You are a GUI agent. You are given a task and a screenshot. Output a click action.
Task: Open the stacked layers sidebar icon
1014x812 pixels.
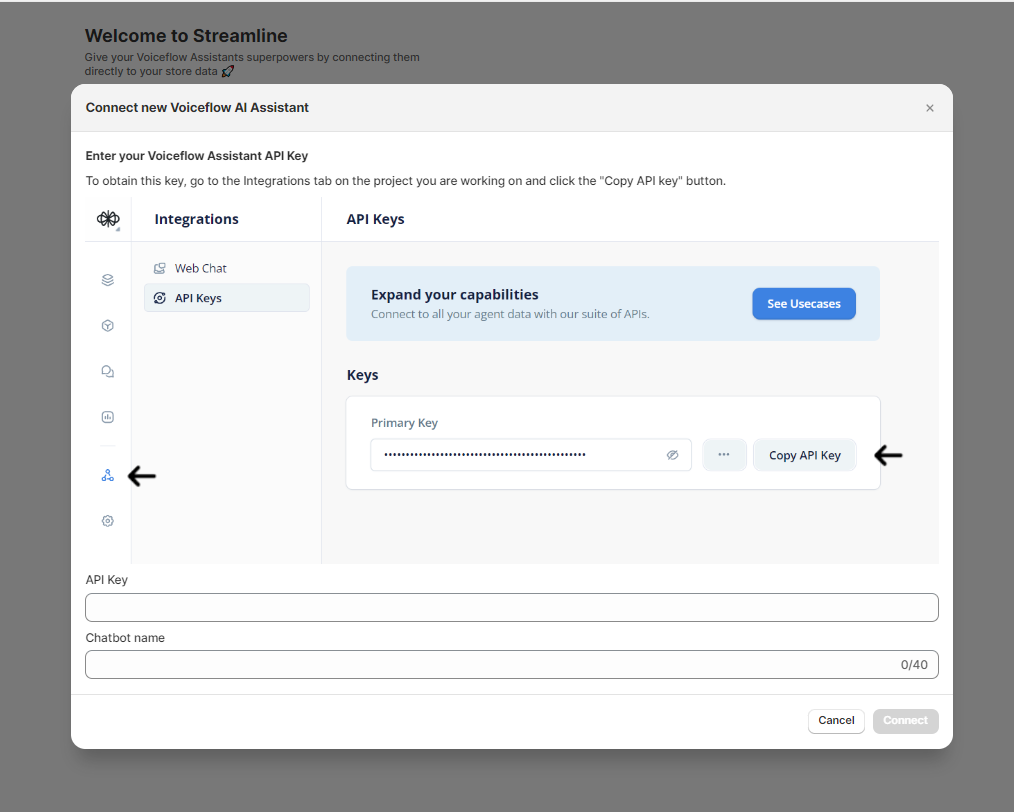tap(108, 280)
